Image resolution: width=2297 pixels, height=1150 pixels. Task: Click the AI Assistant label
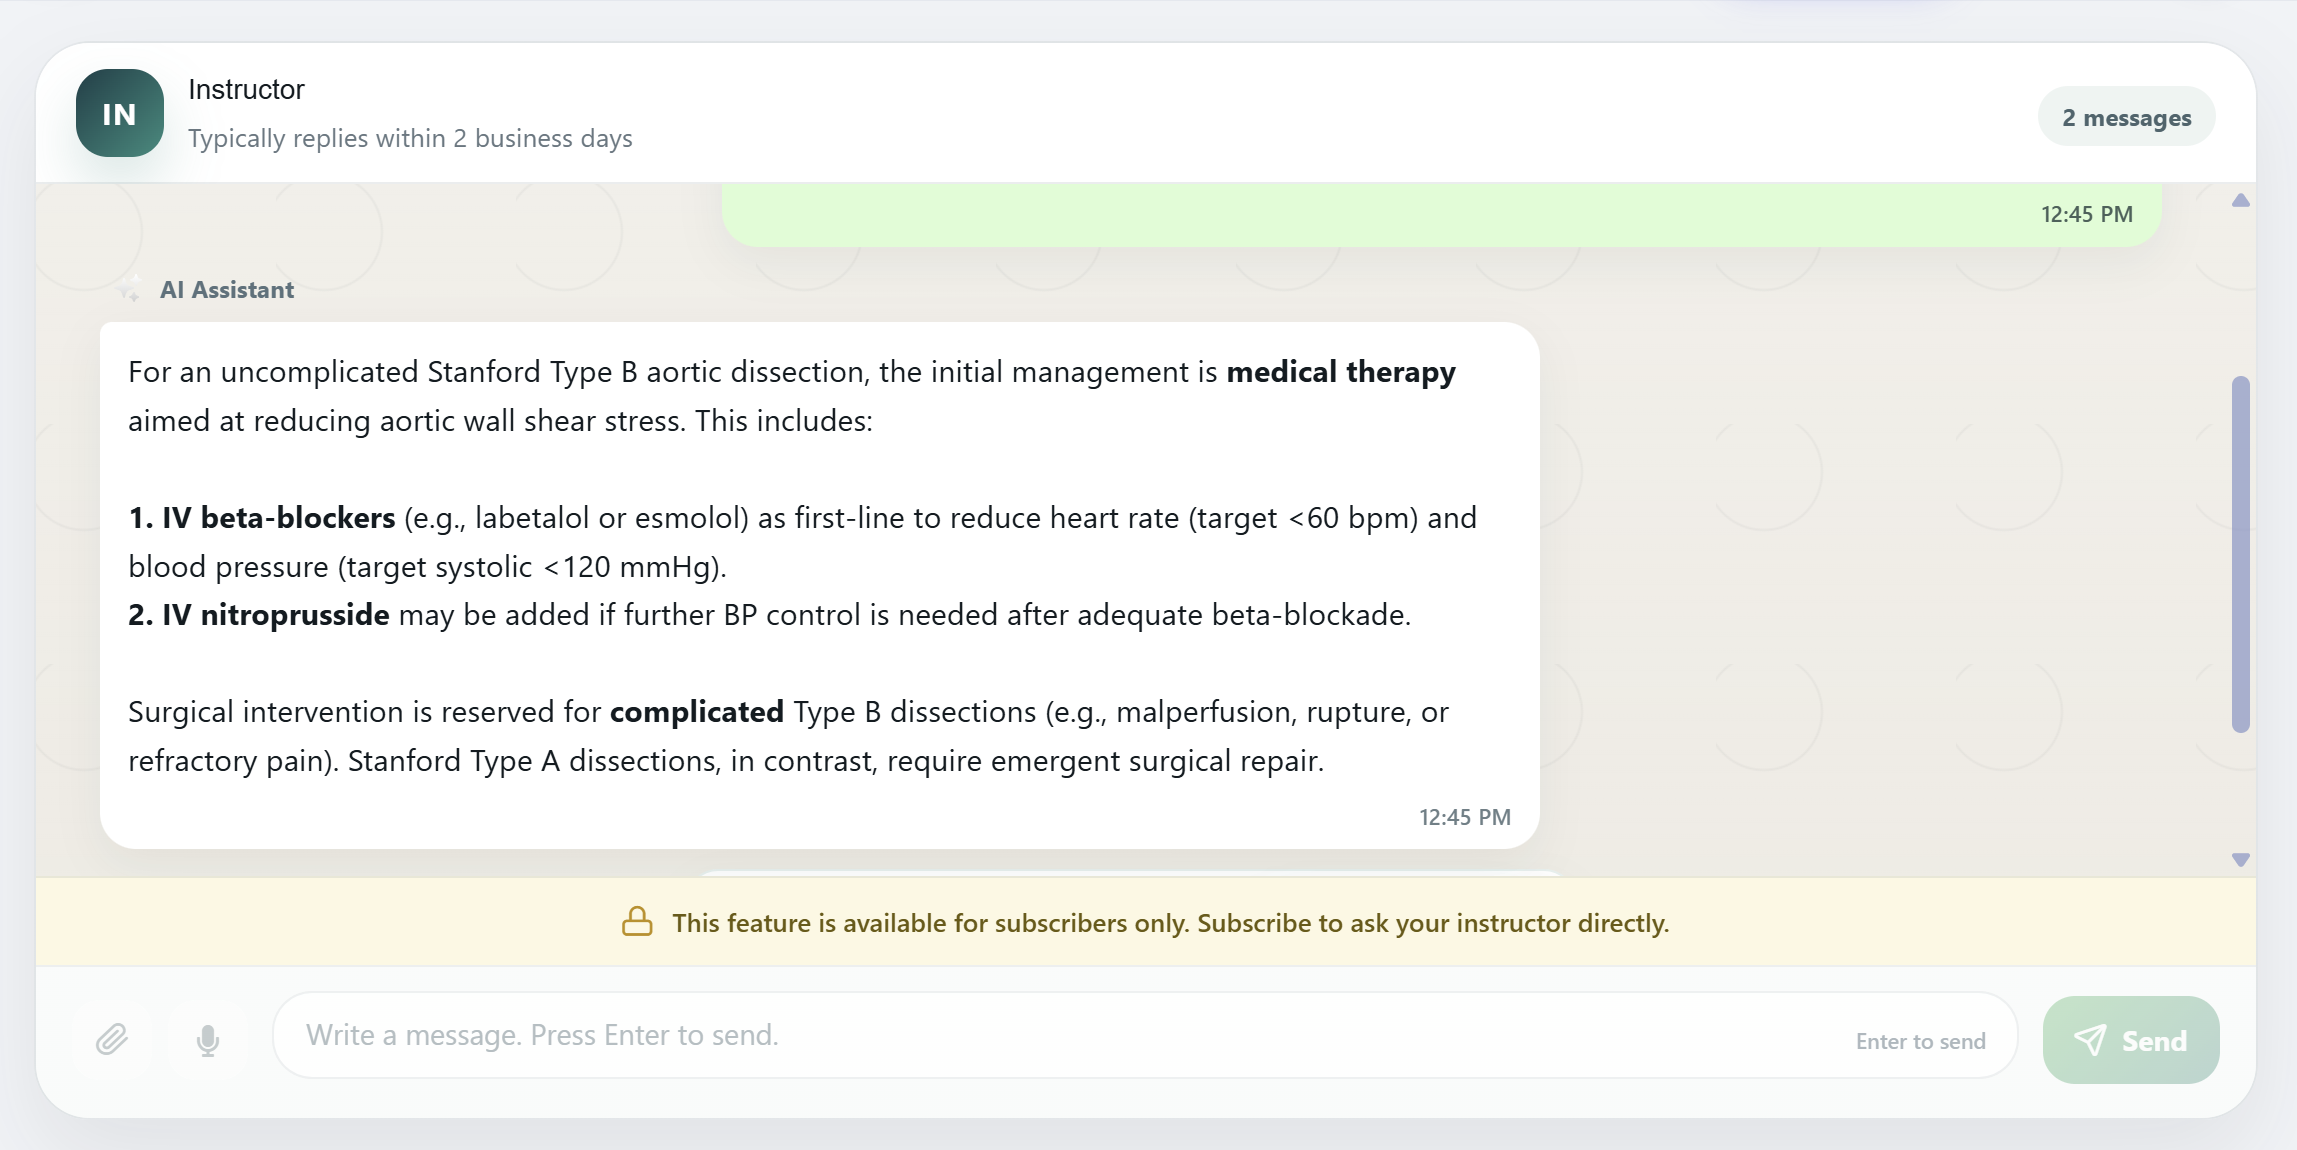coord(227,290)
